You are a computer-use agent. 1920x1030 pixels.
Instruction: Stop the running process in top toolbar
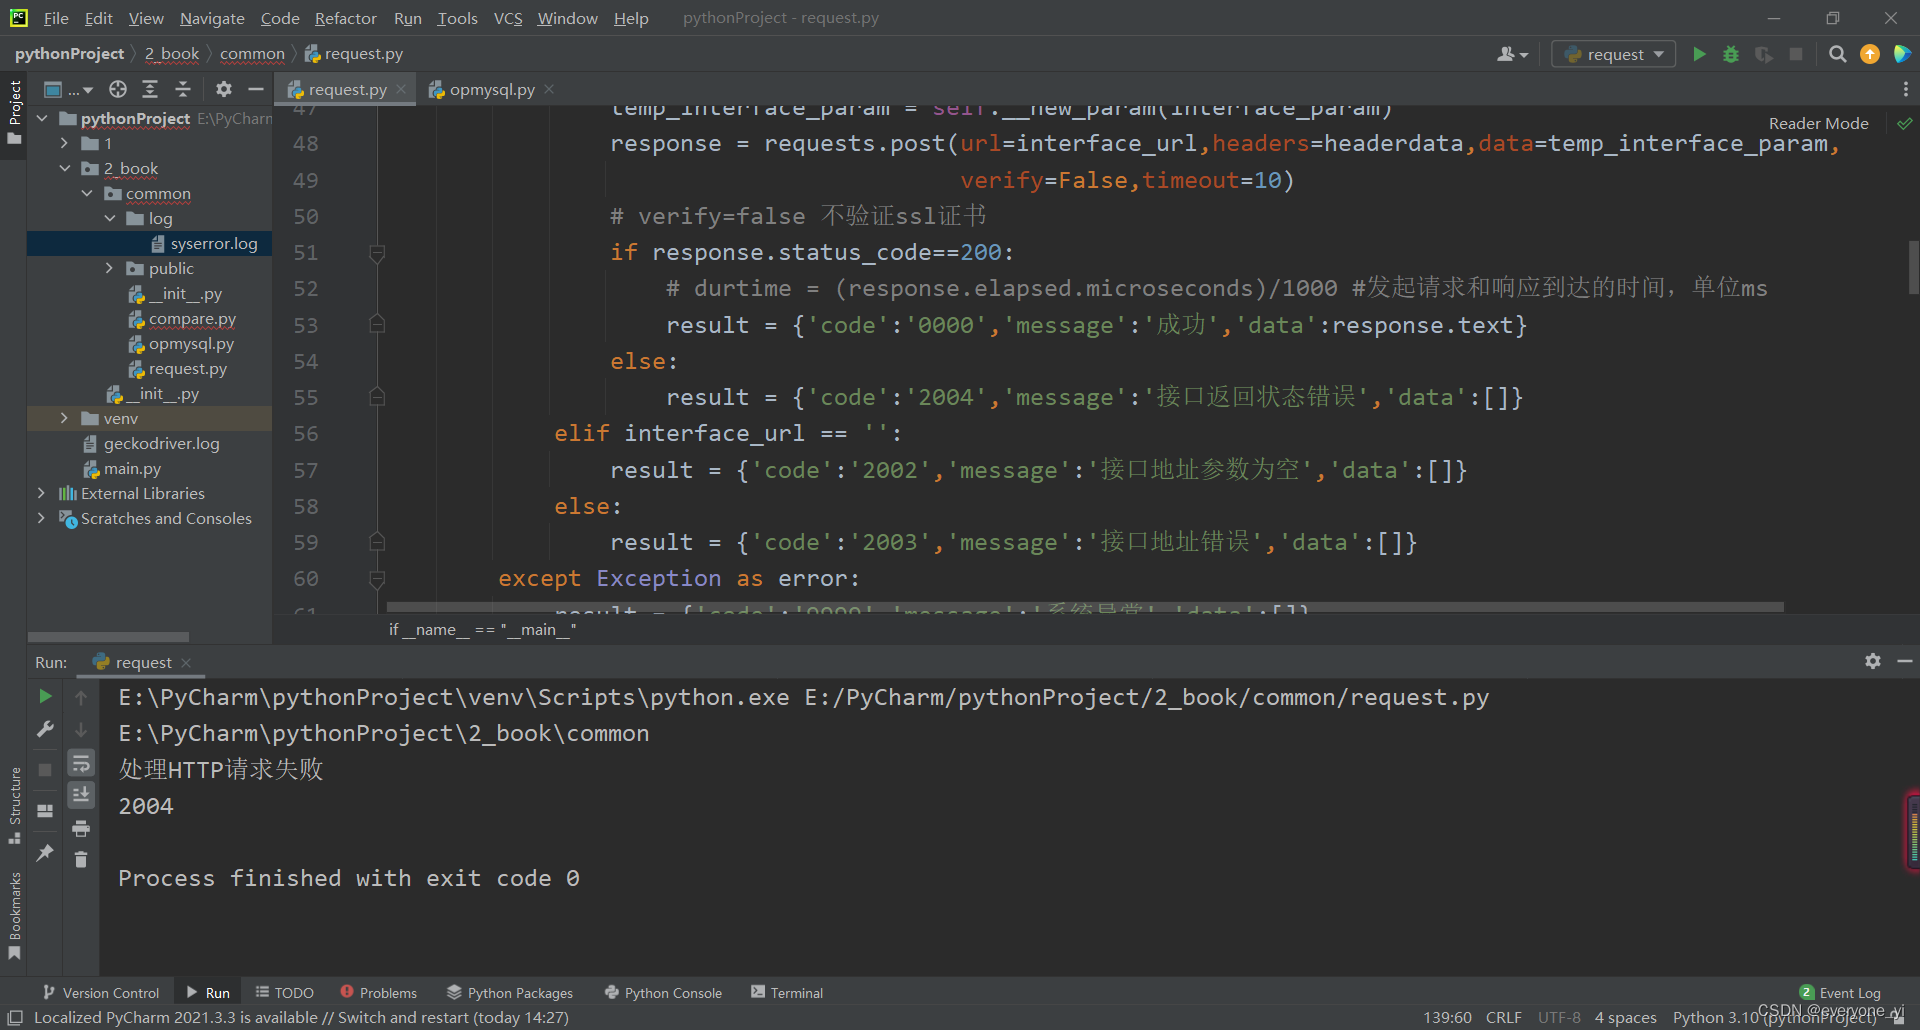click(x=1796, y=54)
